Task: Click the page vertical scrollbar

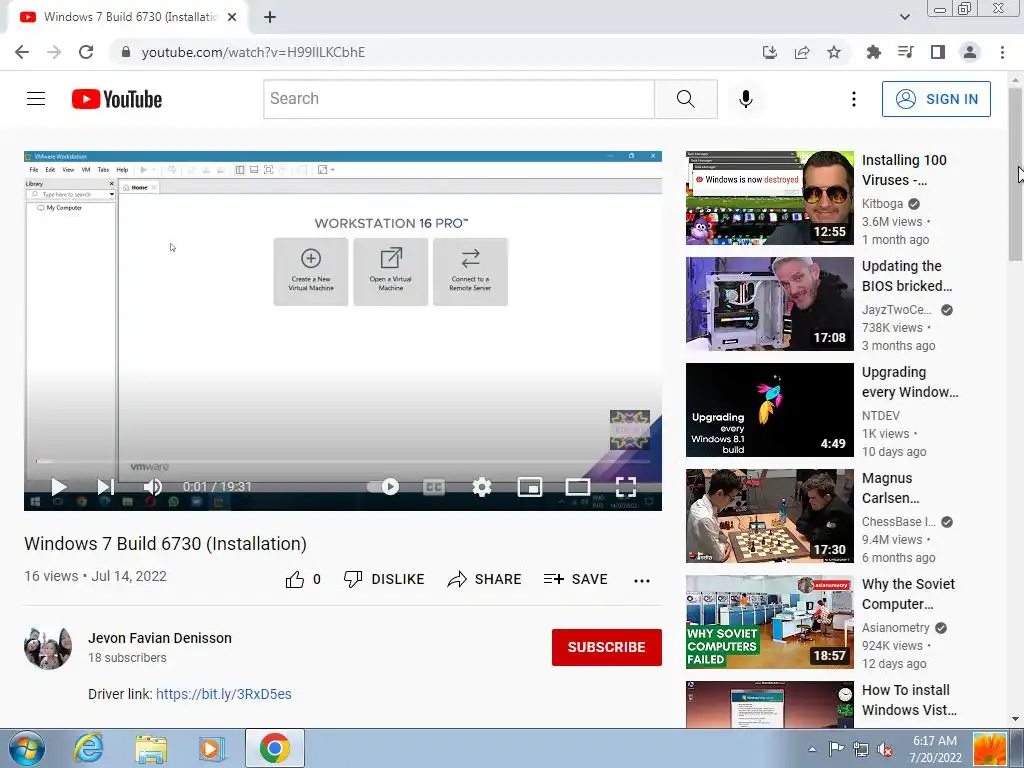Action: [1016, 175]
